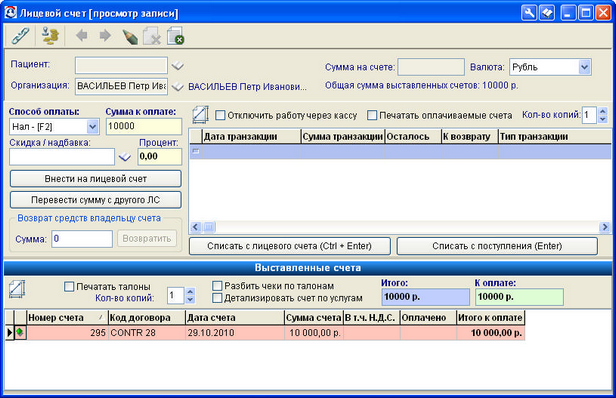This screenshot has height=398, width=616.
Task: Click Внести на лицевой счет button
Action: [x=95, y=179]
